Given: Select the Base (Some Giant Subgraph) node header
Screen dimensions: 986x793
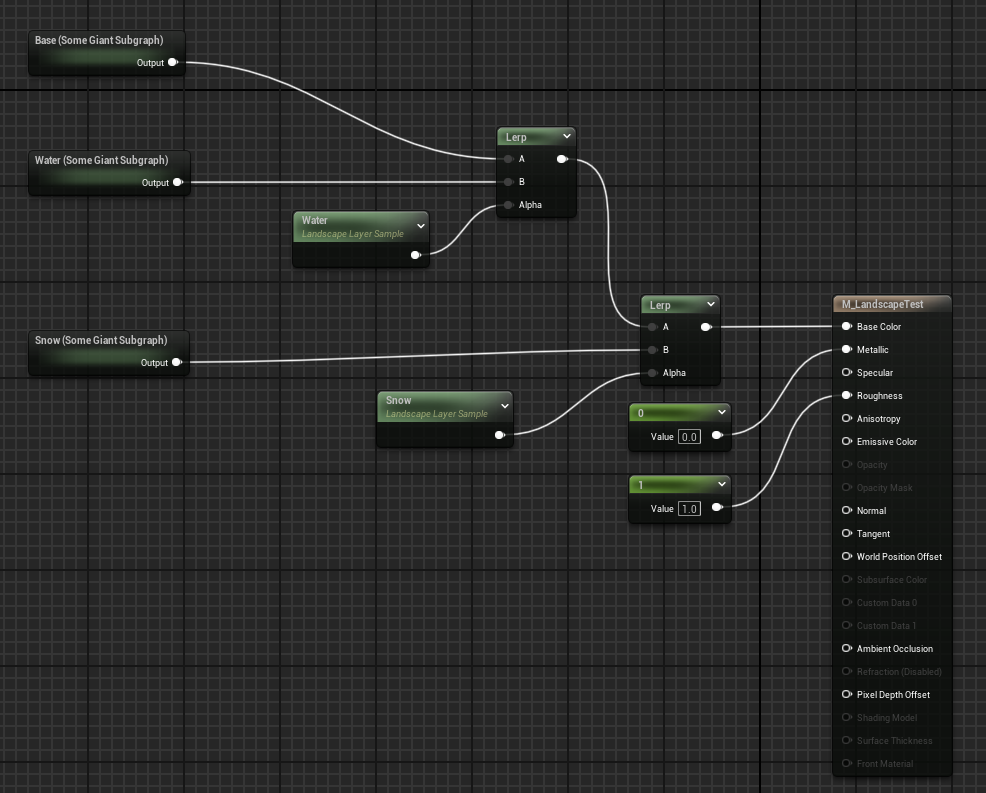Looking at the screenshot, I should [99, 40].
